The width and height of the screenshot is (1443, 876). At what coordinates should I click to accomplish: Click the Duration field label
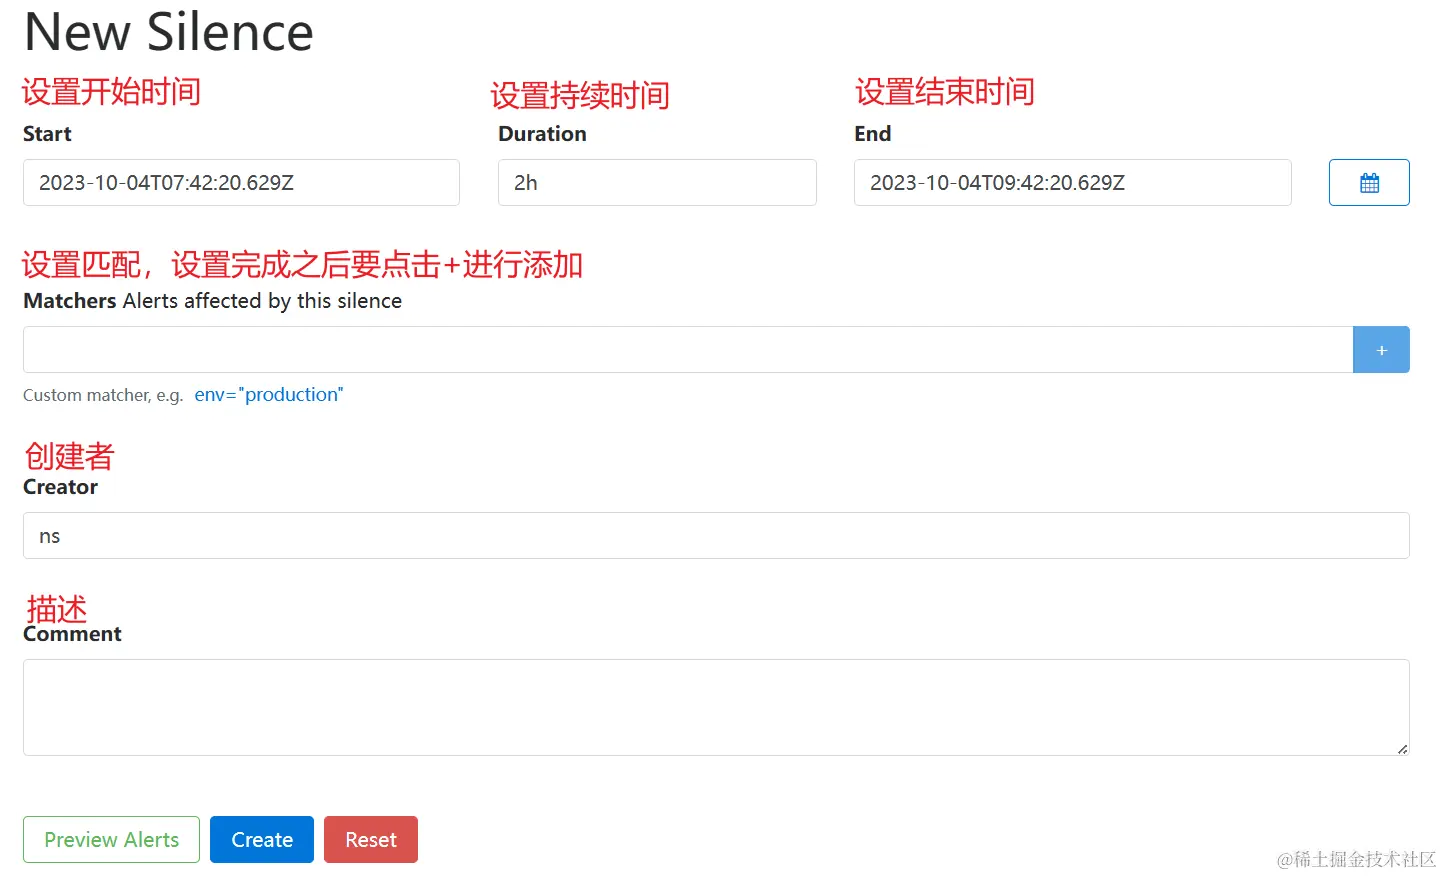[542, 134]
